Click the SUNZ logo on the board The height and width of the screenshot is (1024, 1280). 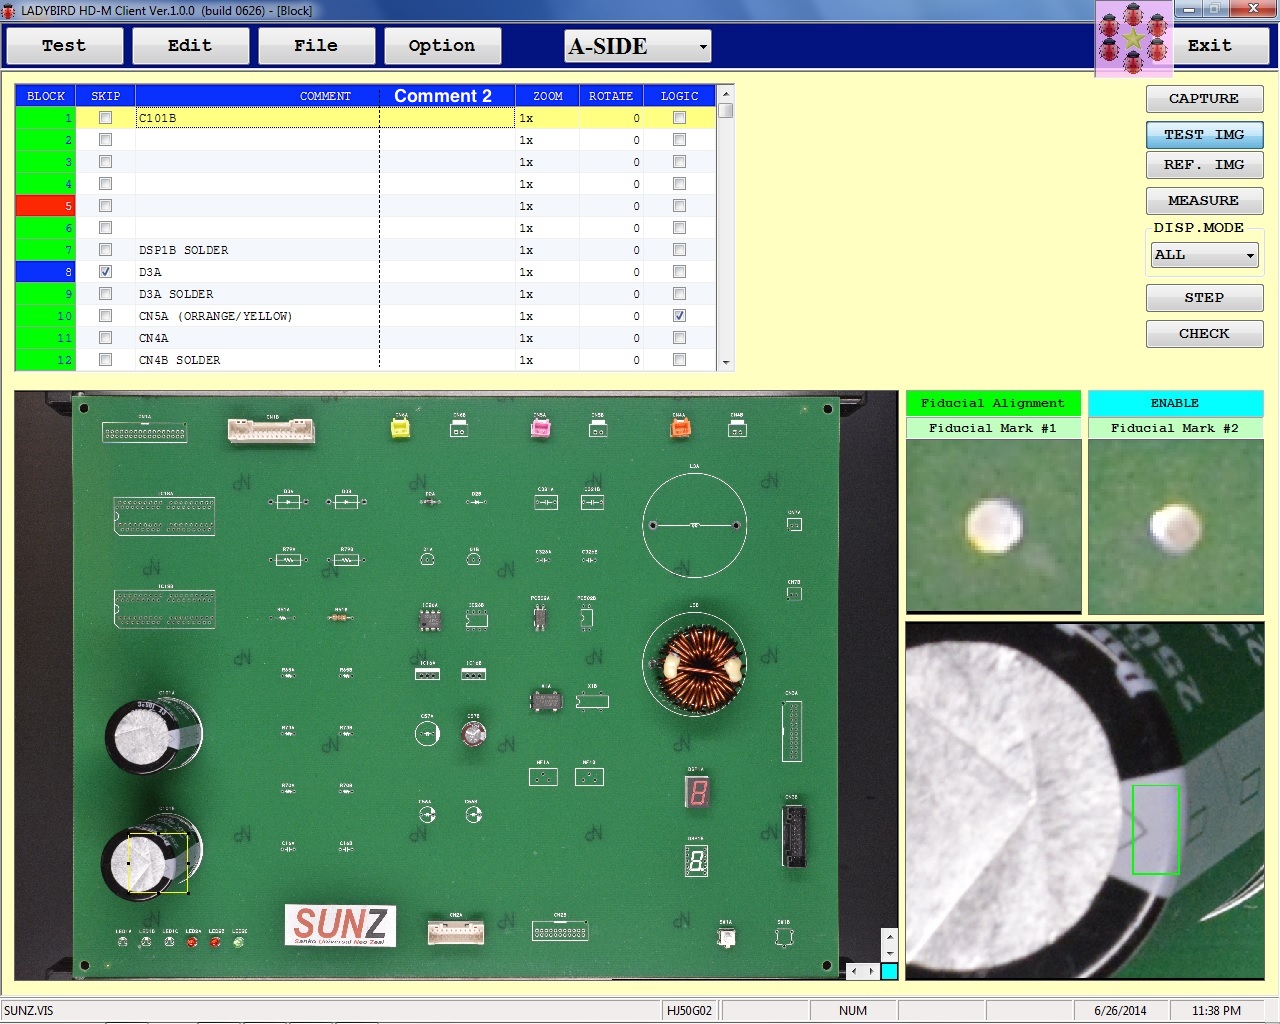340,925
